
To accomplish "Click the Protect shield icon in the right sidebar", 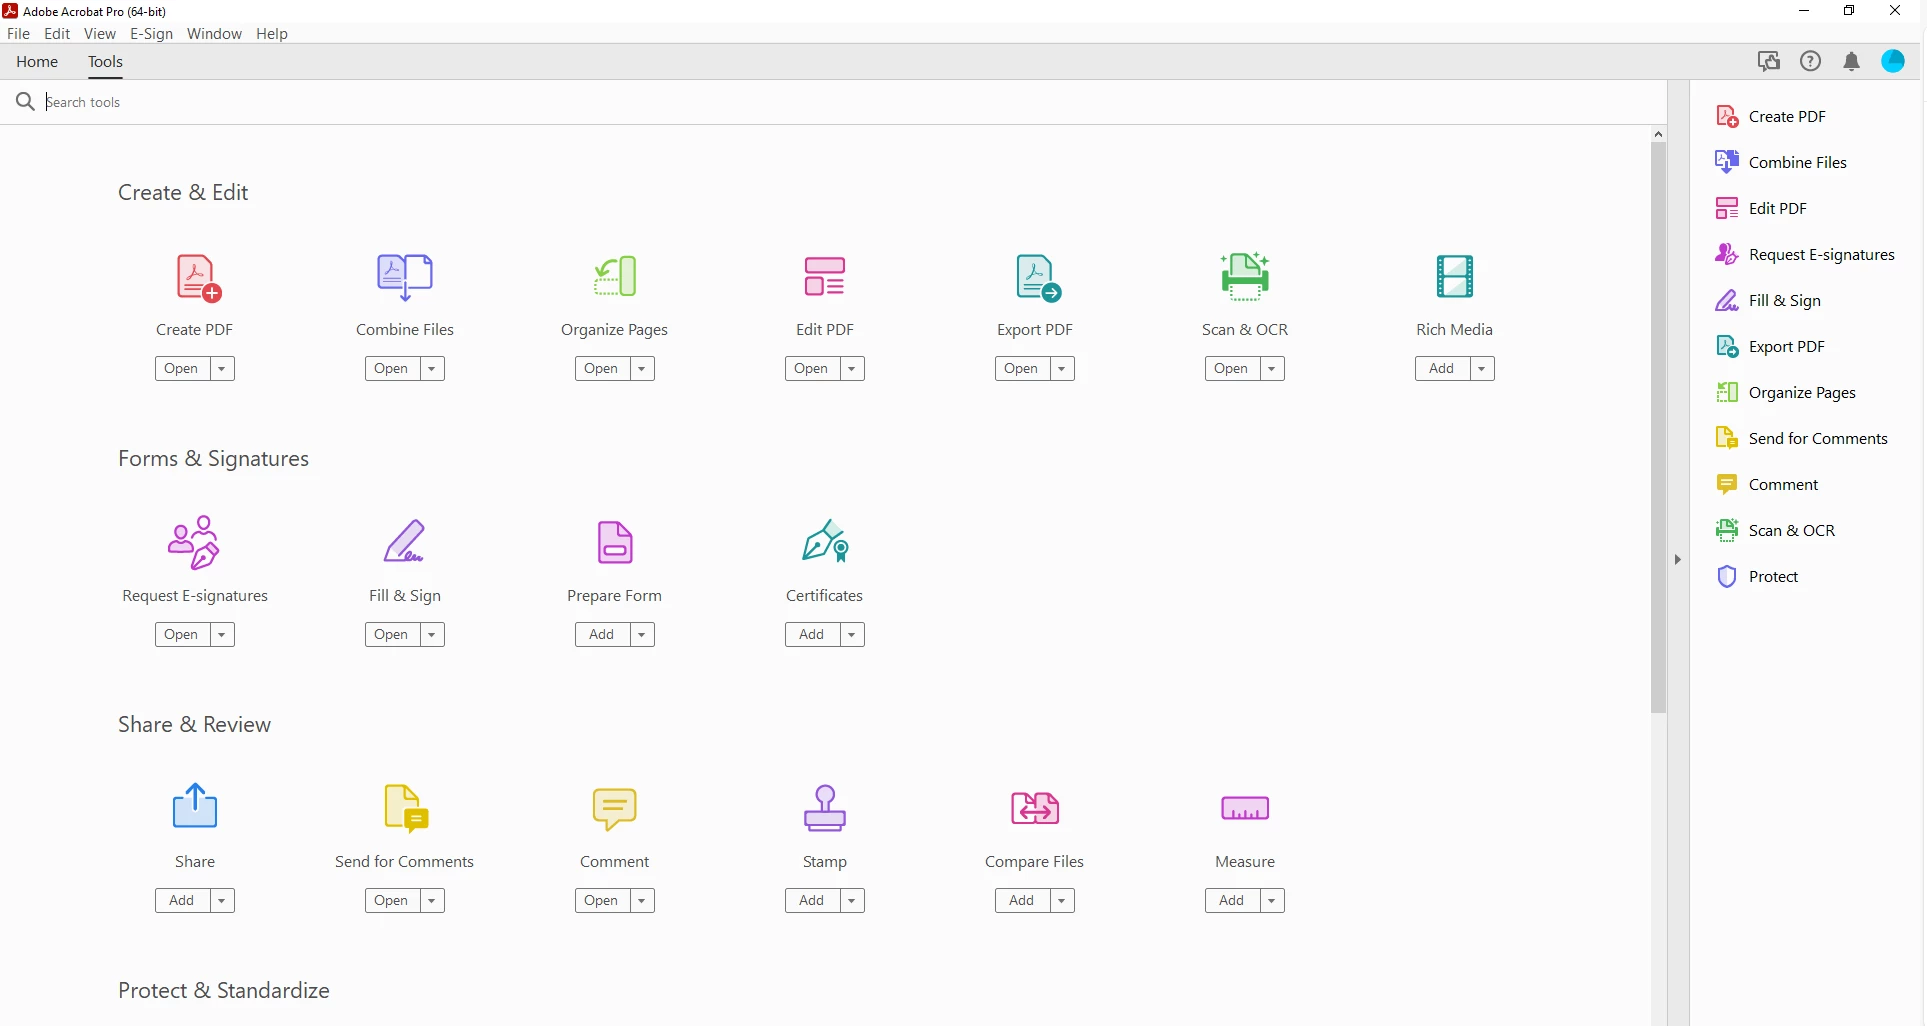I will (x=1727, y=577).
